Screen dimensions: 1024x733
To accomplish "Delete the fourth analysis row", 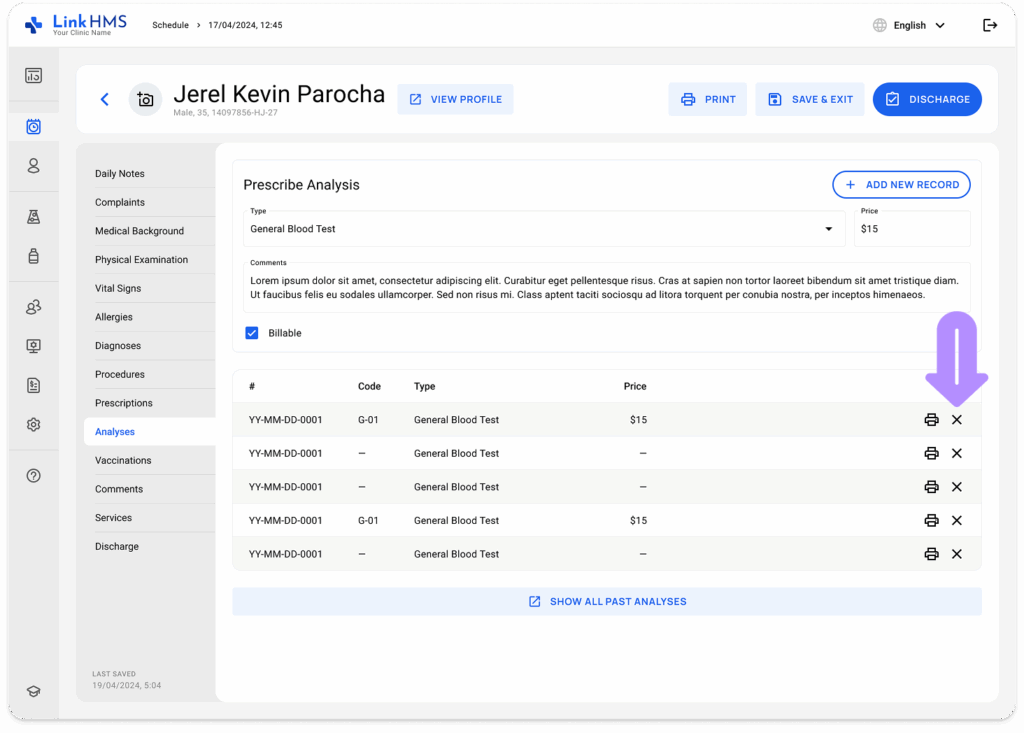I will point(957,520).
